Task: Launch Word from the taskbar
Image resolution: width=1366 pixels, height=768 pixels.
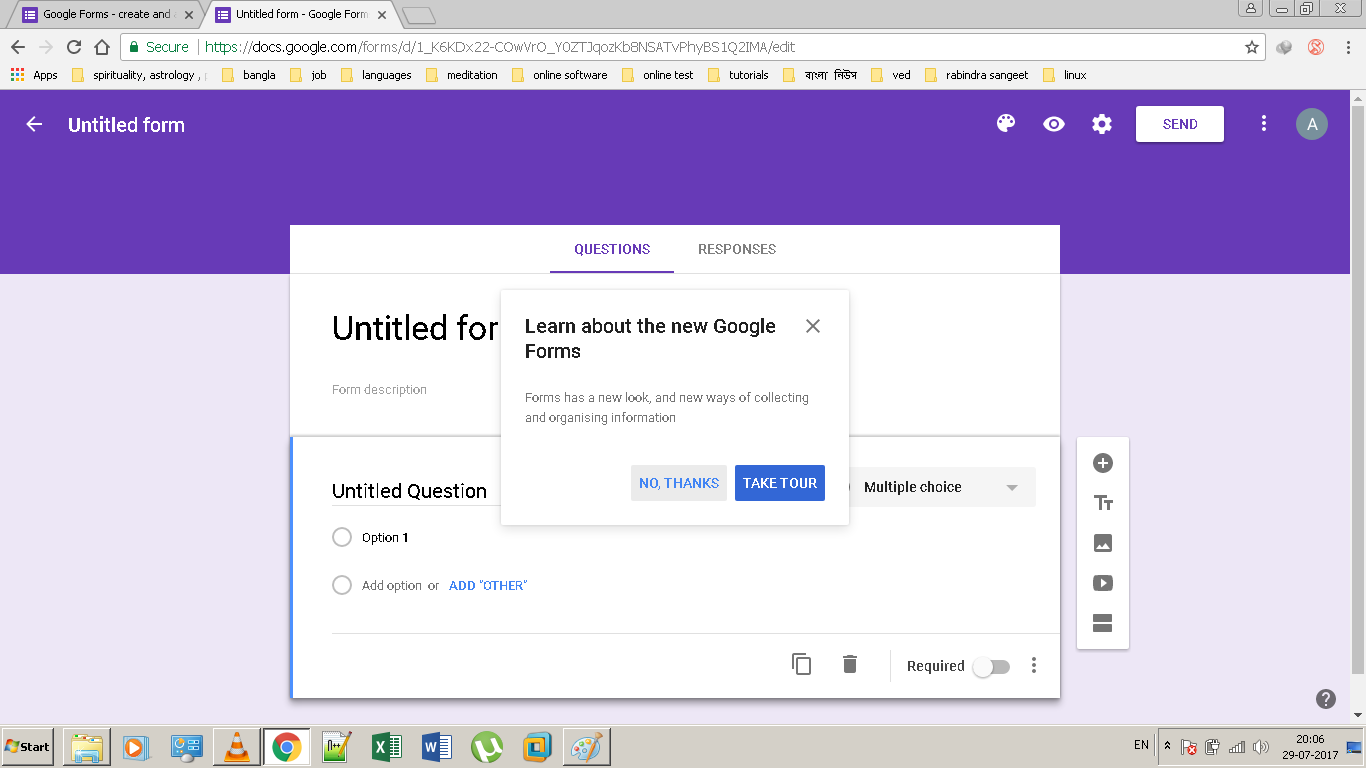Action: (436, 747)
